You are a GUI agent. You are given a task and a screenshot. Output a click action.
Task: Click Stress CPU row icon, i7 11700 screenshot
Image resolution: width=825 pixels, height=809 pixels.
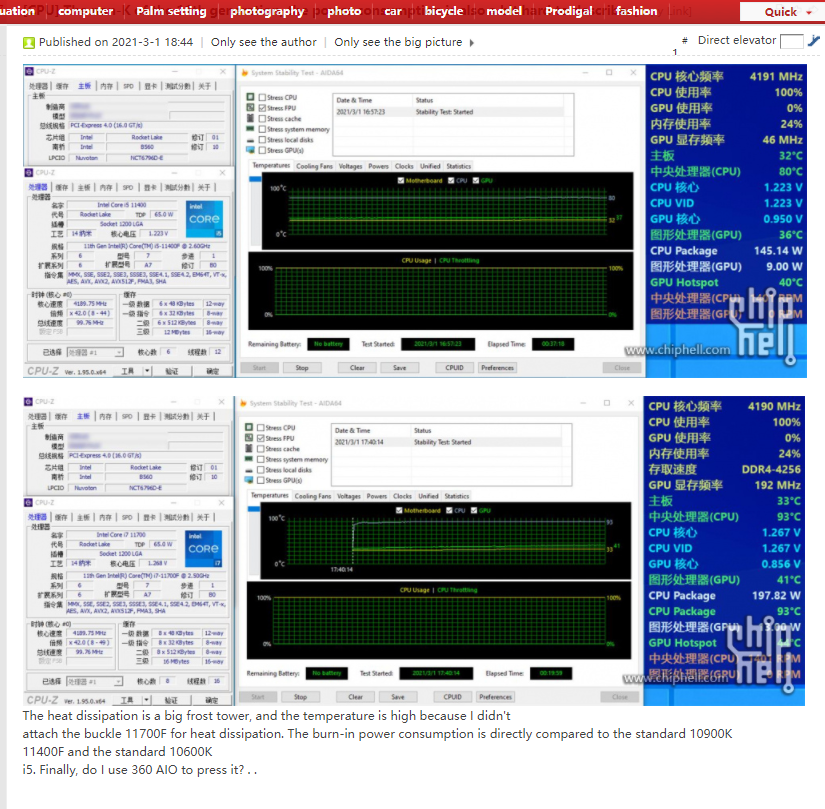249,427
